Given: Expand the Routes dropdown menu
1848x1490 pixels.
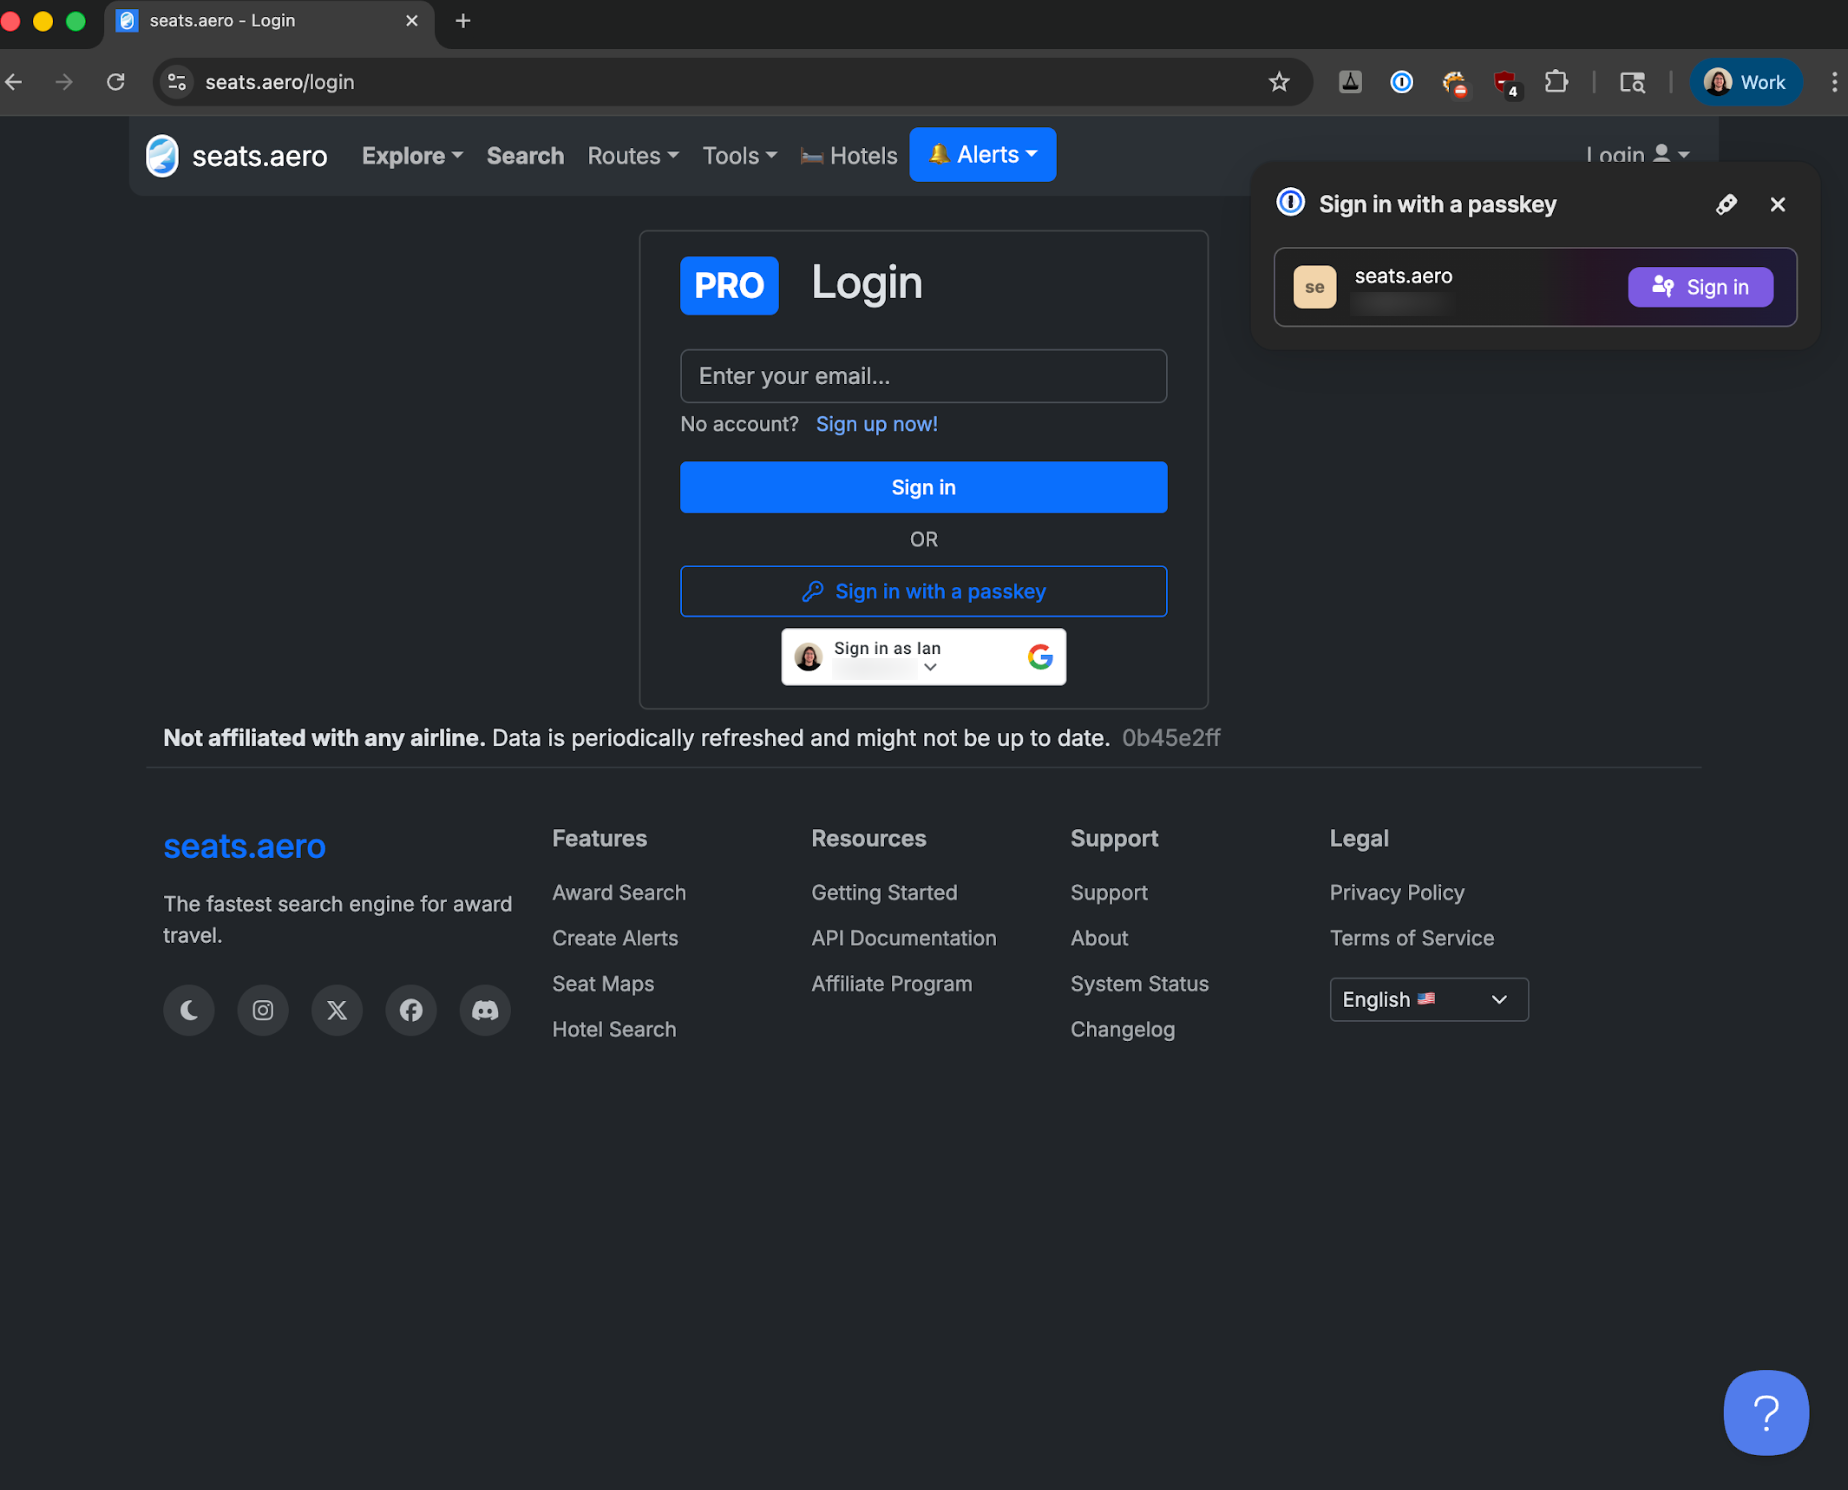Looking at the screenshot, I should click(633, 156).
